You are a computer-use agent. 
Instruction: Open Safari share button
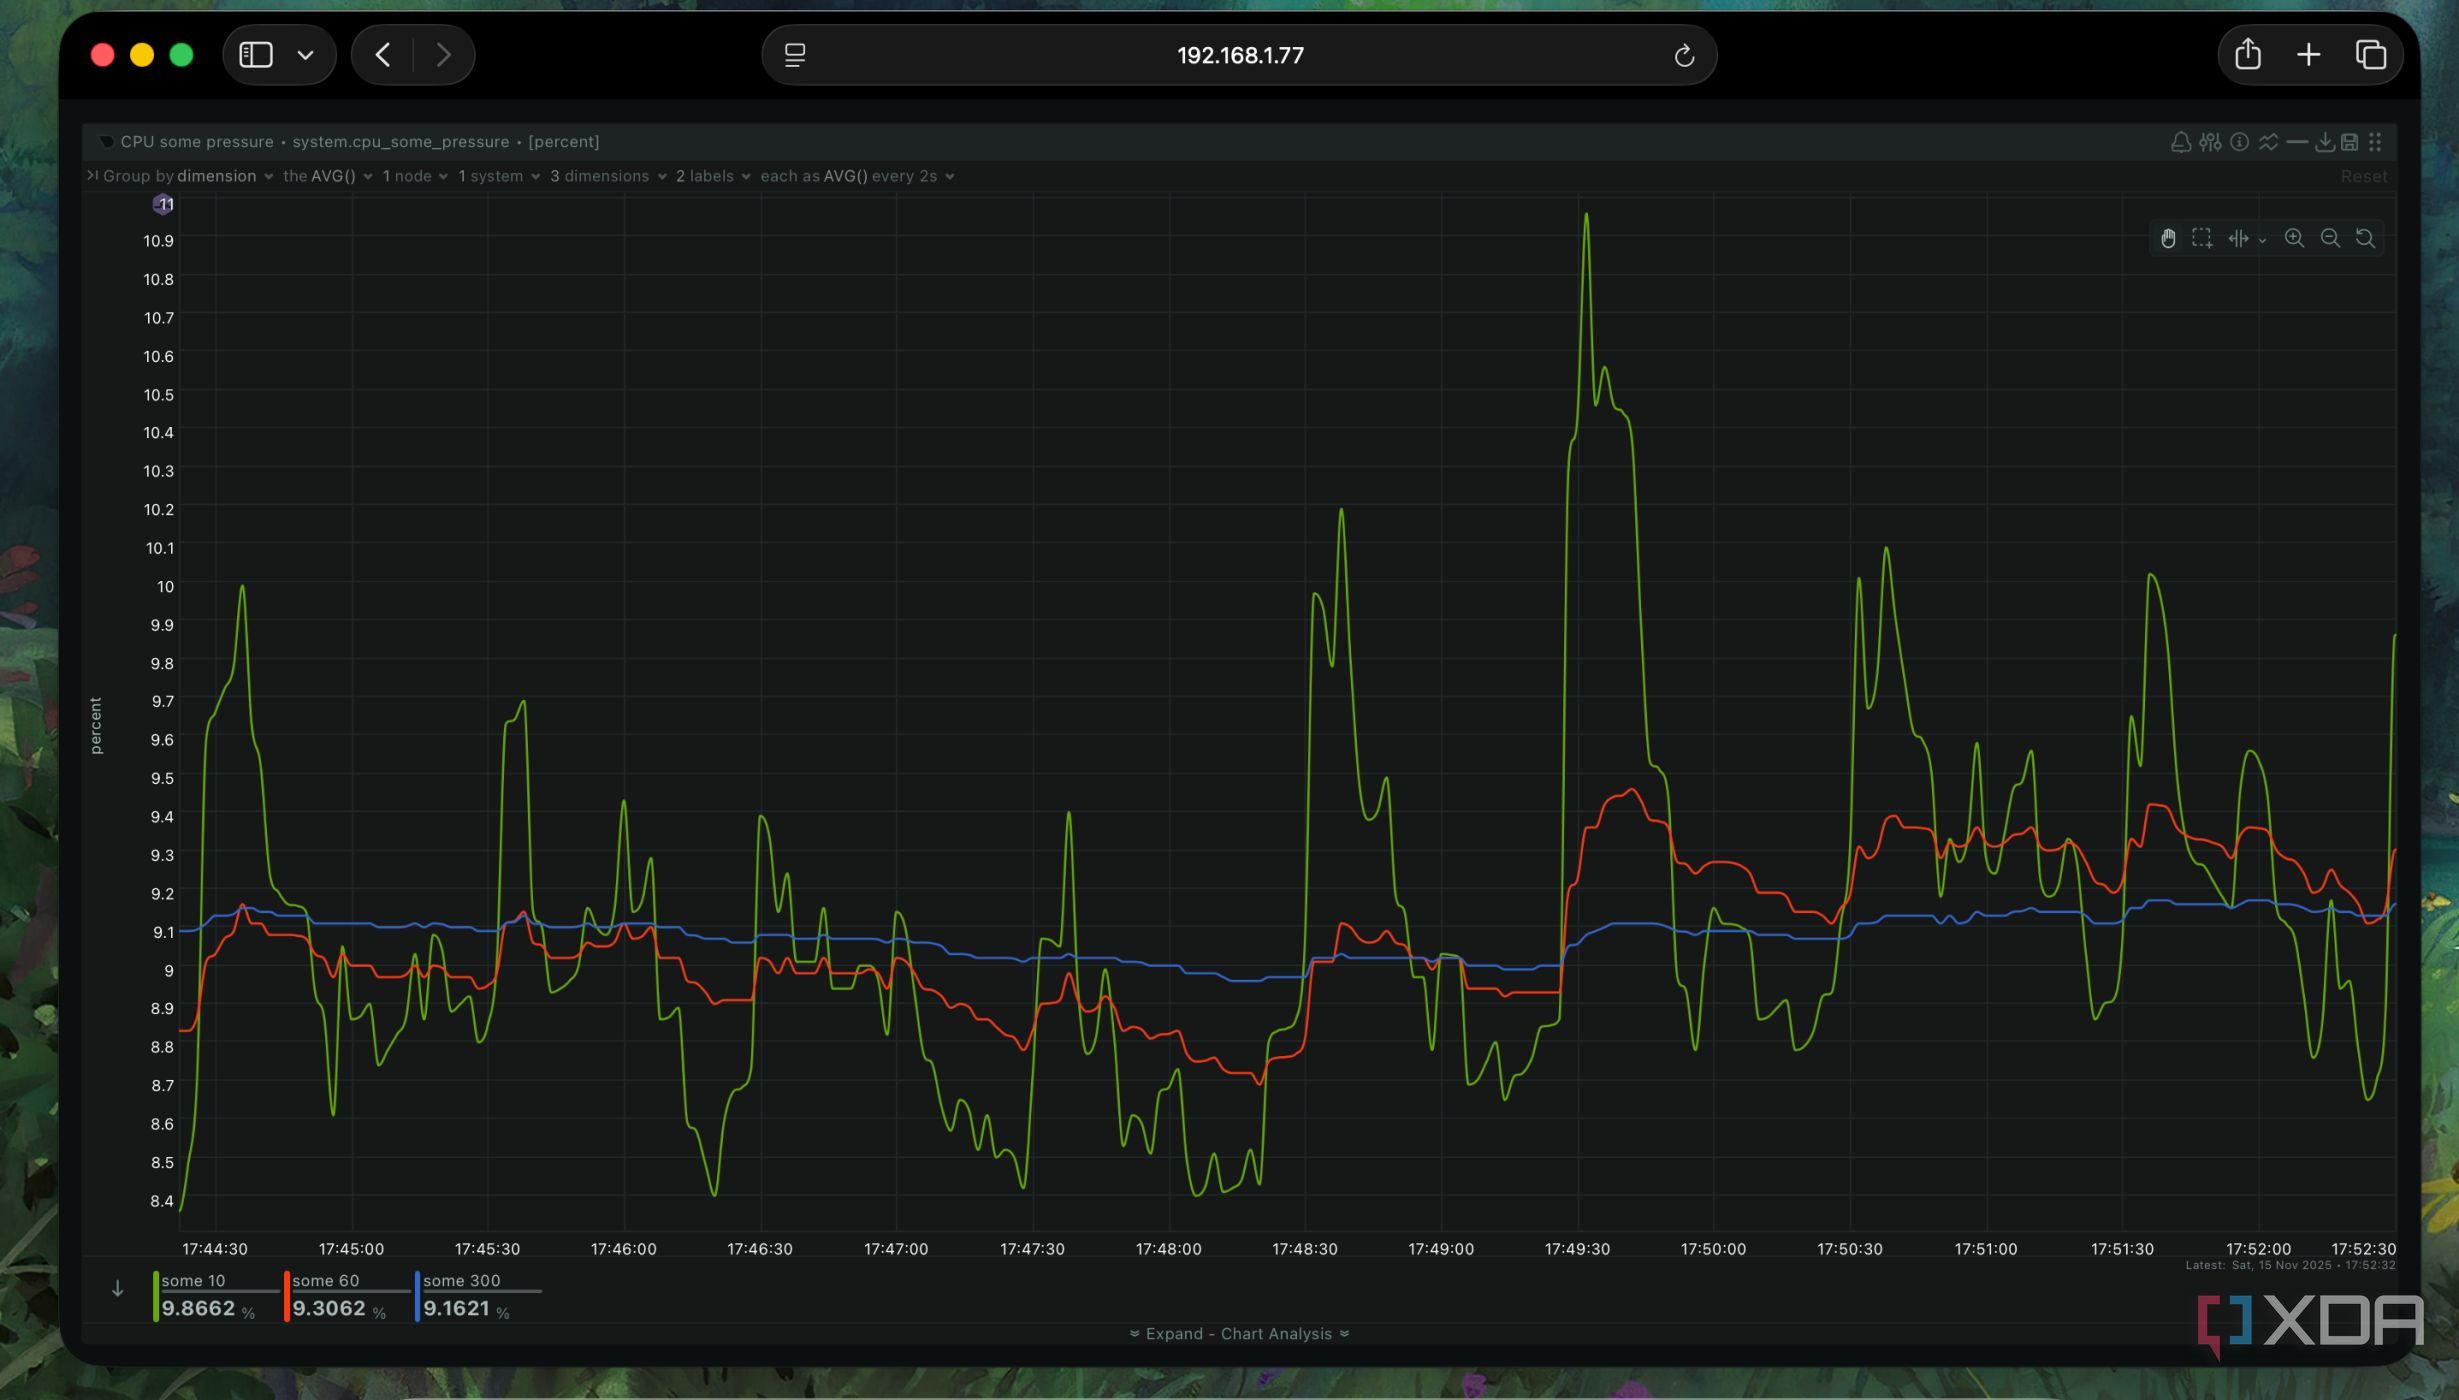[x=2248, y=54]
